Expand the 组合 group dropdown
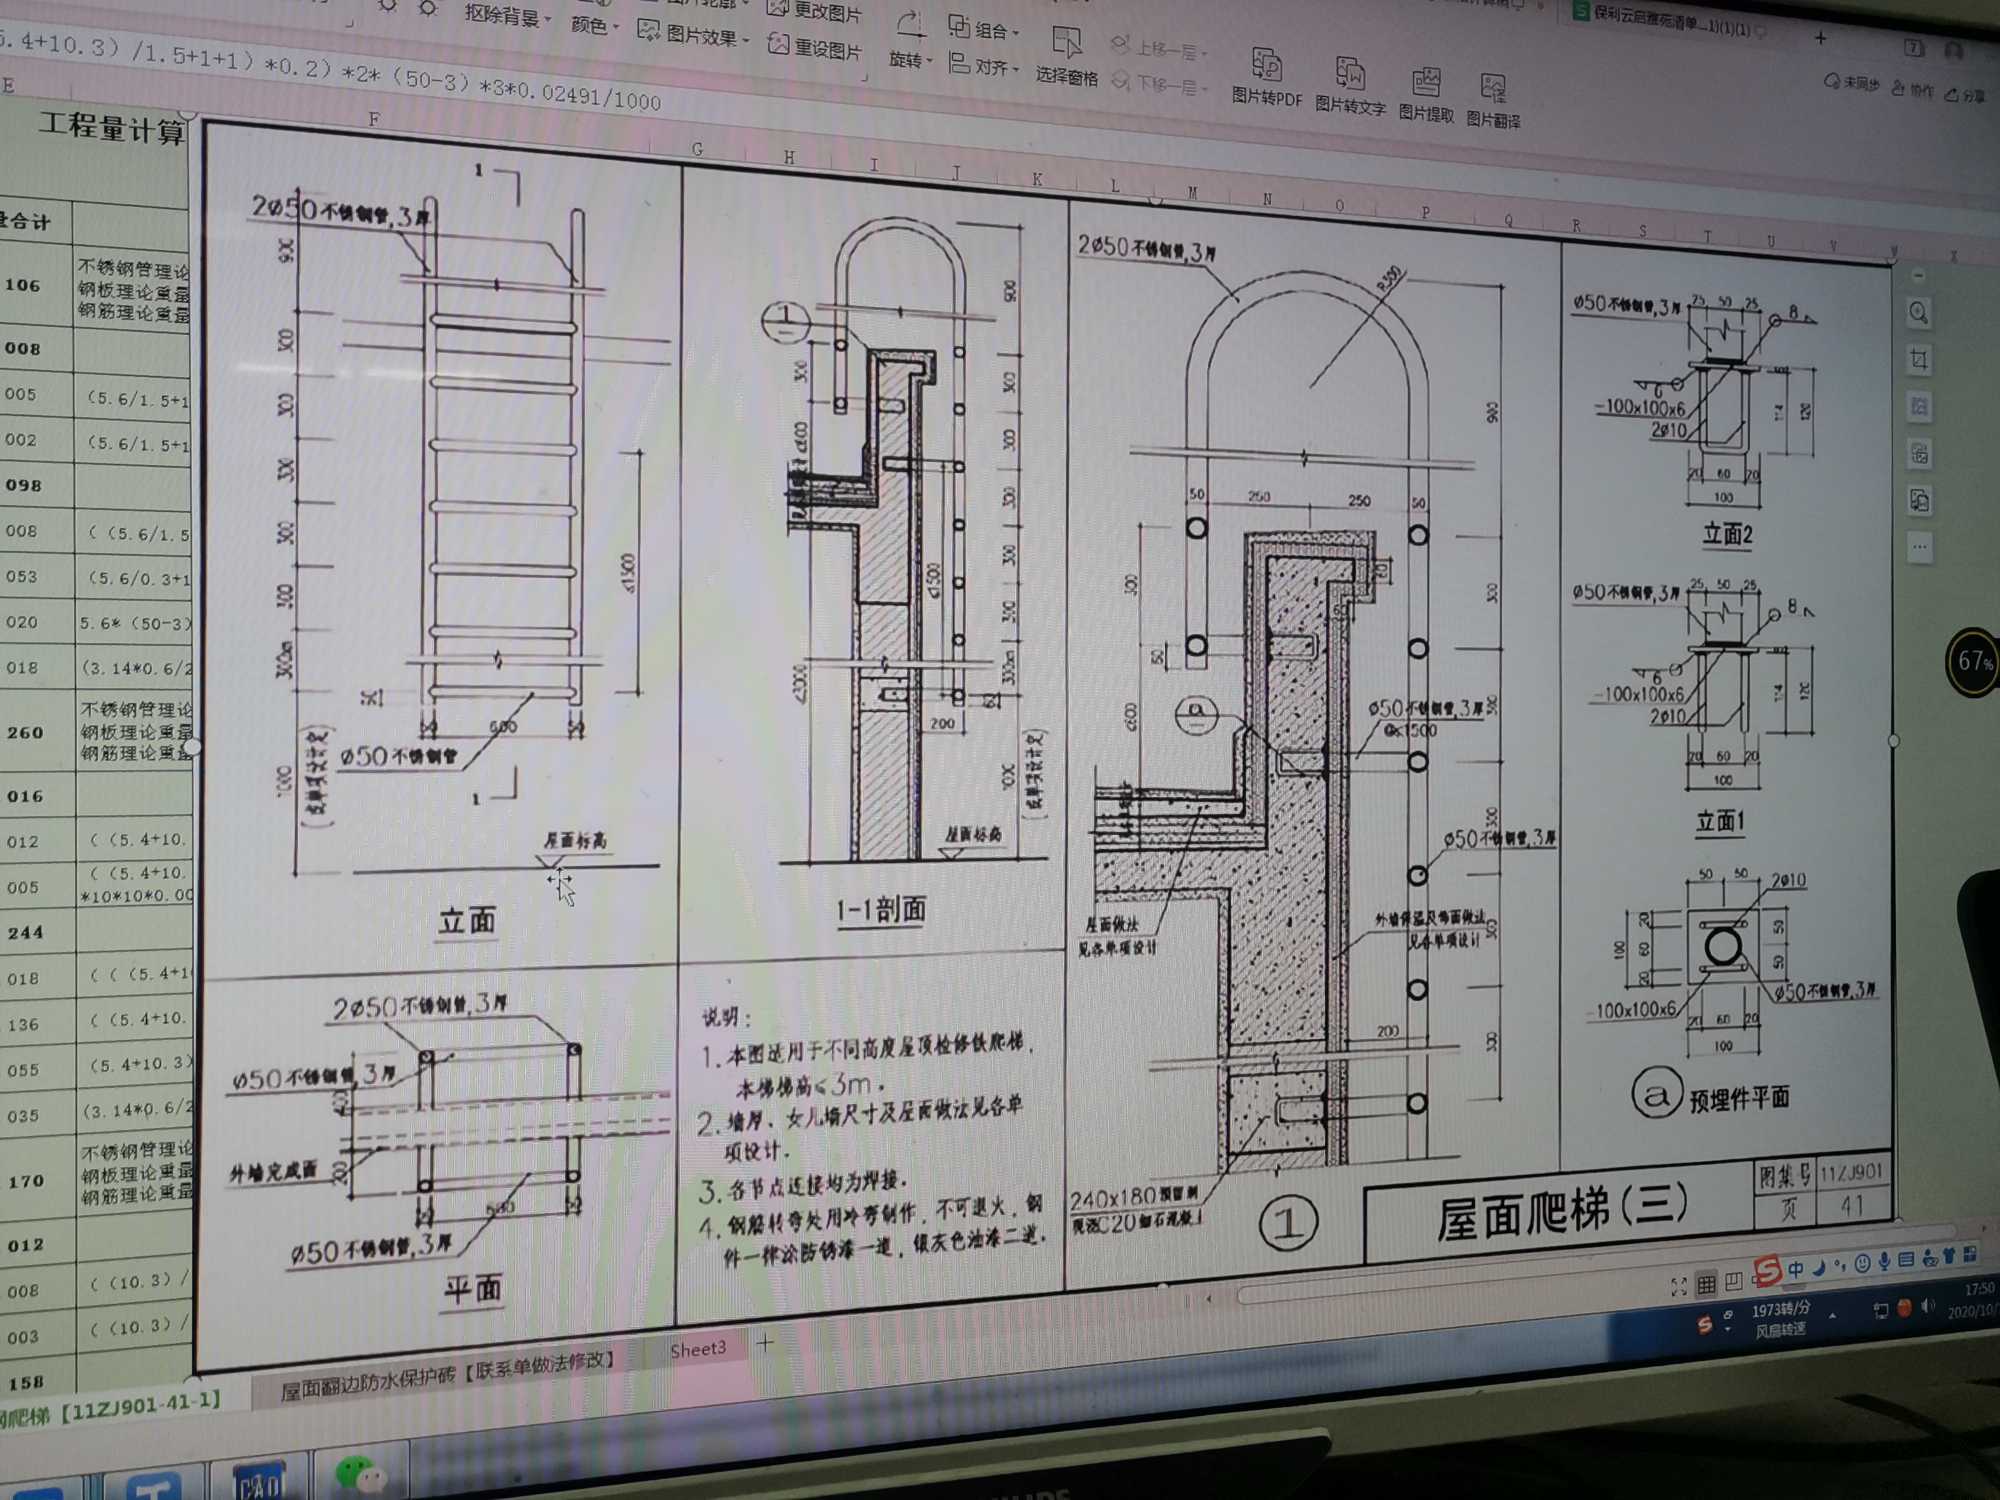The height and width of the screenshot is (1500, 2000). click(983, 29)
